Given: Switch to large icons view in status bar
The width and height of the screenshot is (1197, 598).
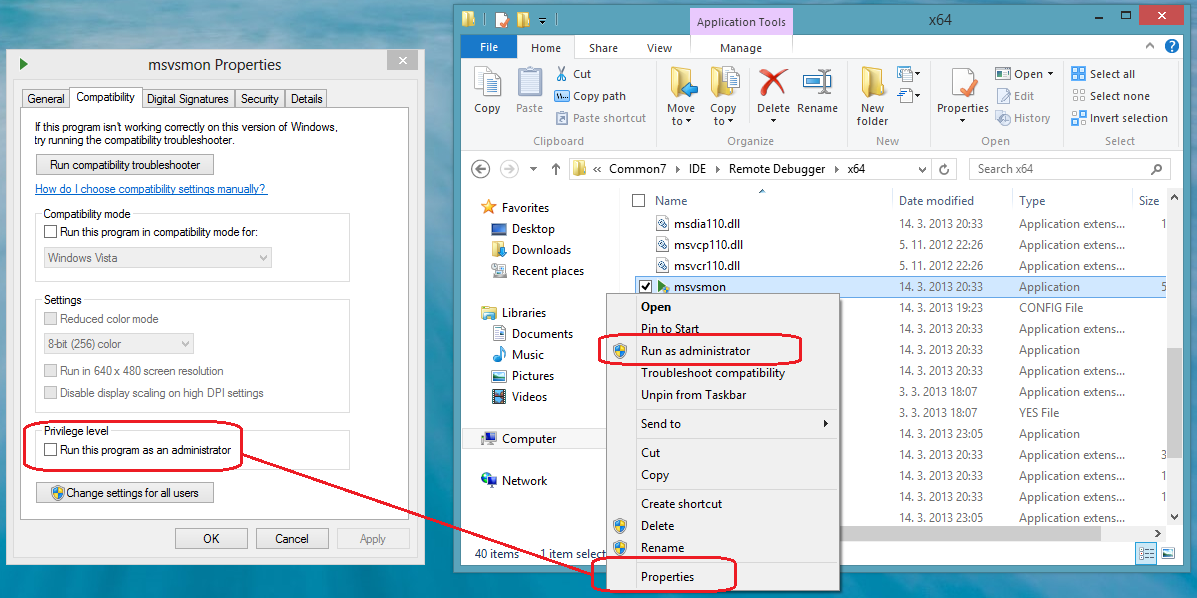Looking at the screenshot, I should pos(1167,553).
